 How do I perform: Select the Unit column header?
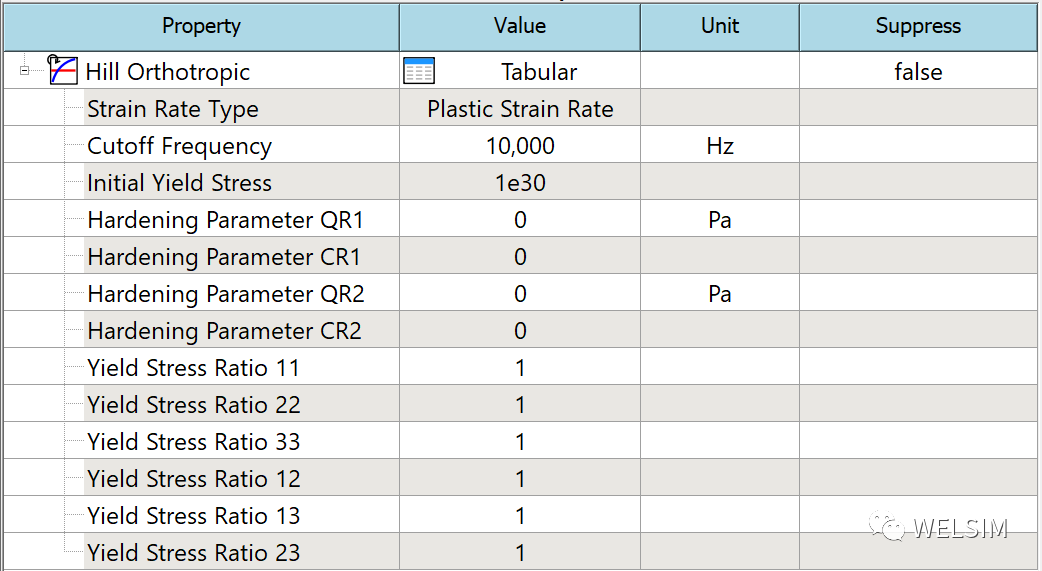pos(720,26)
